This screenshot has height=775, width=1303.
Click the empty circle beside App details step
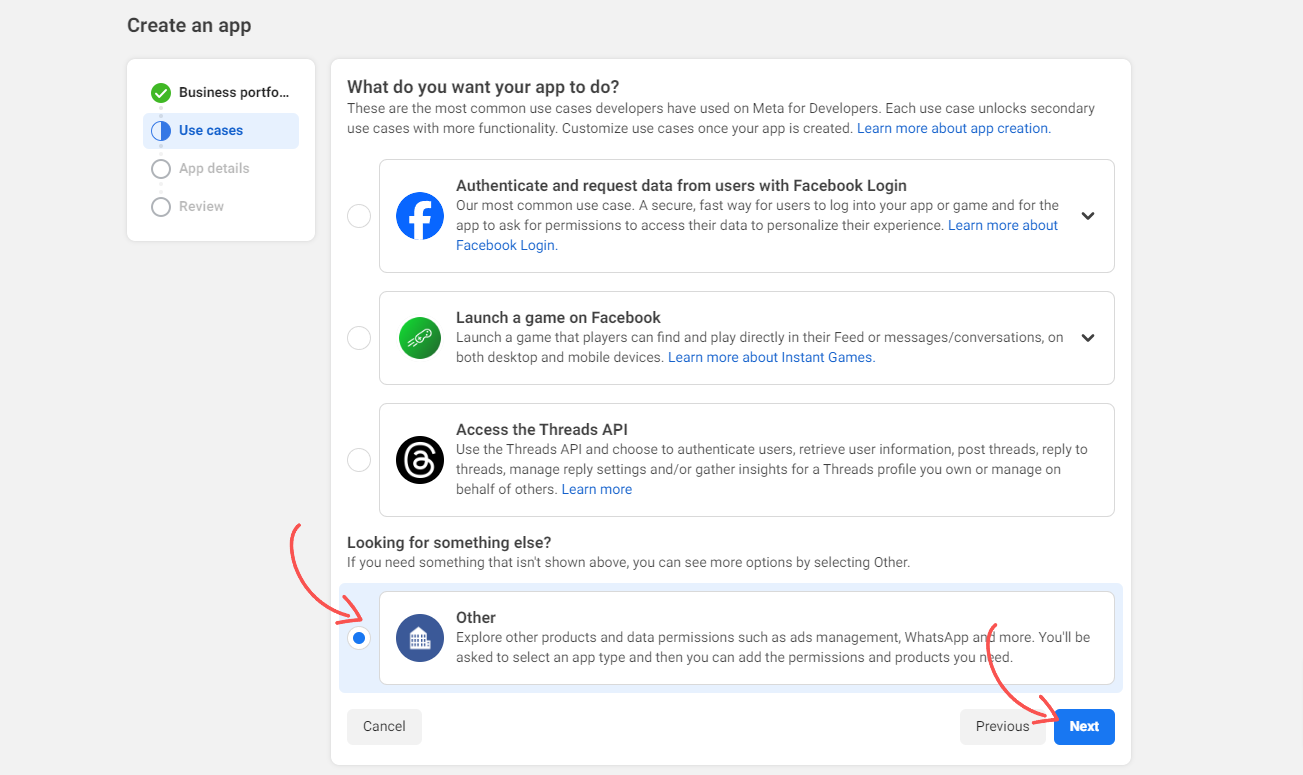click(161, 168)
